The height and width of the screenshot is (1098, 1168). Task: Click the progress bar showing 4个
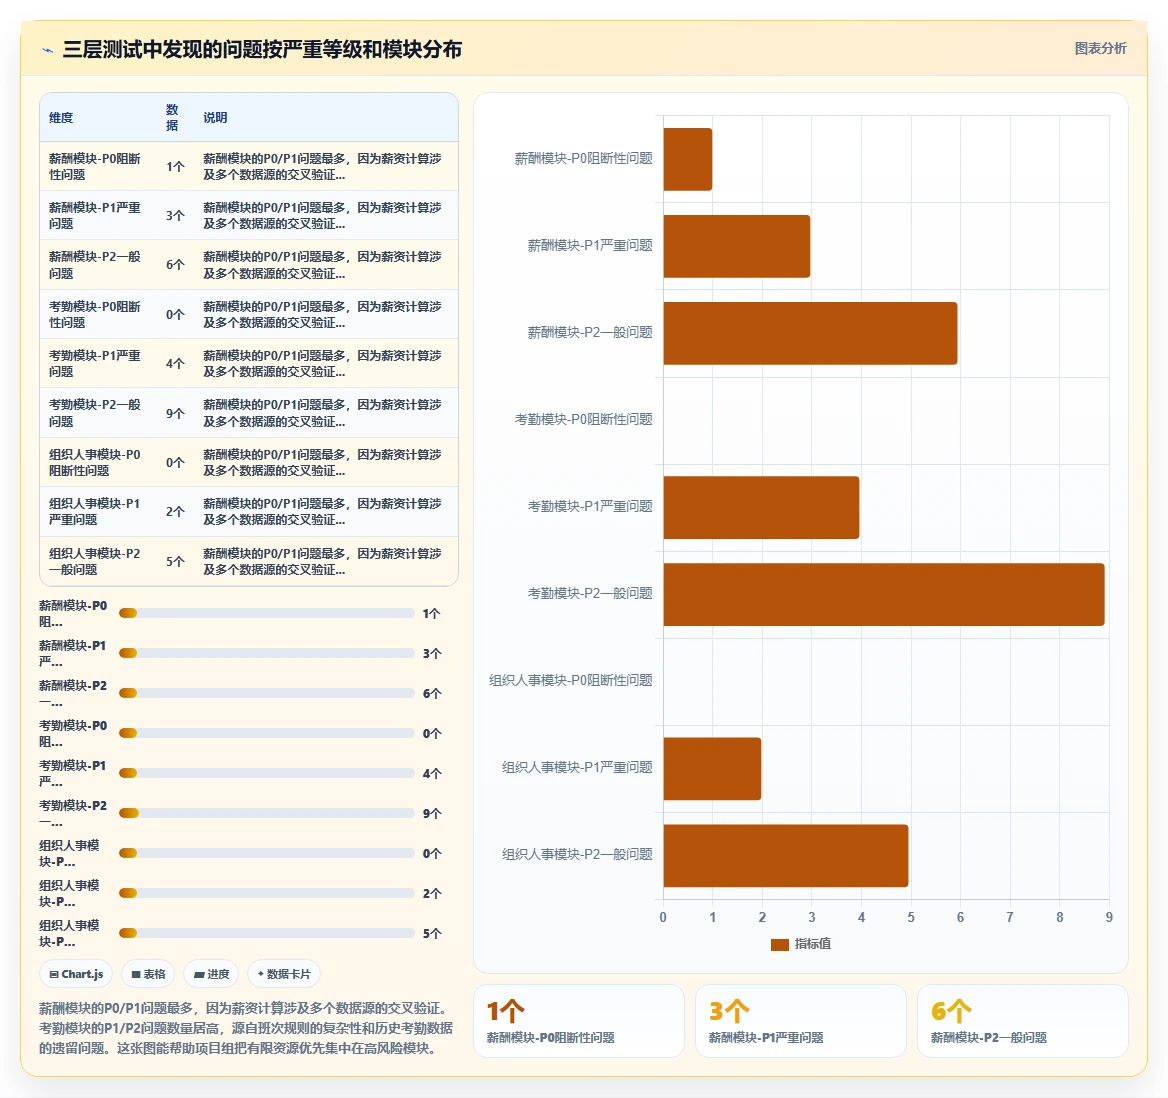267,773
